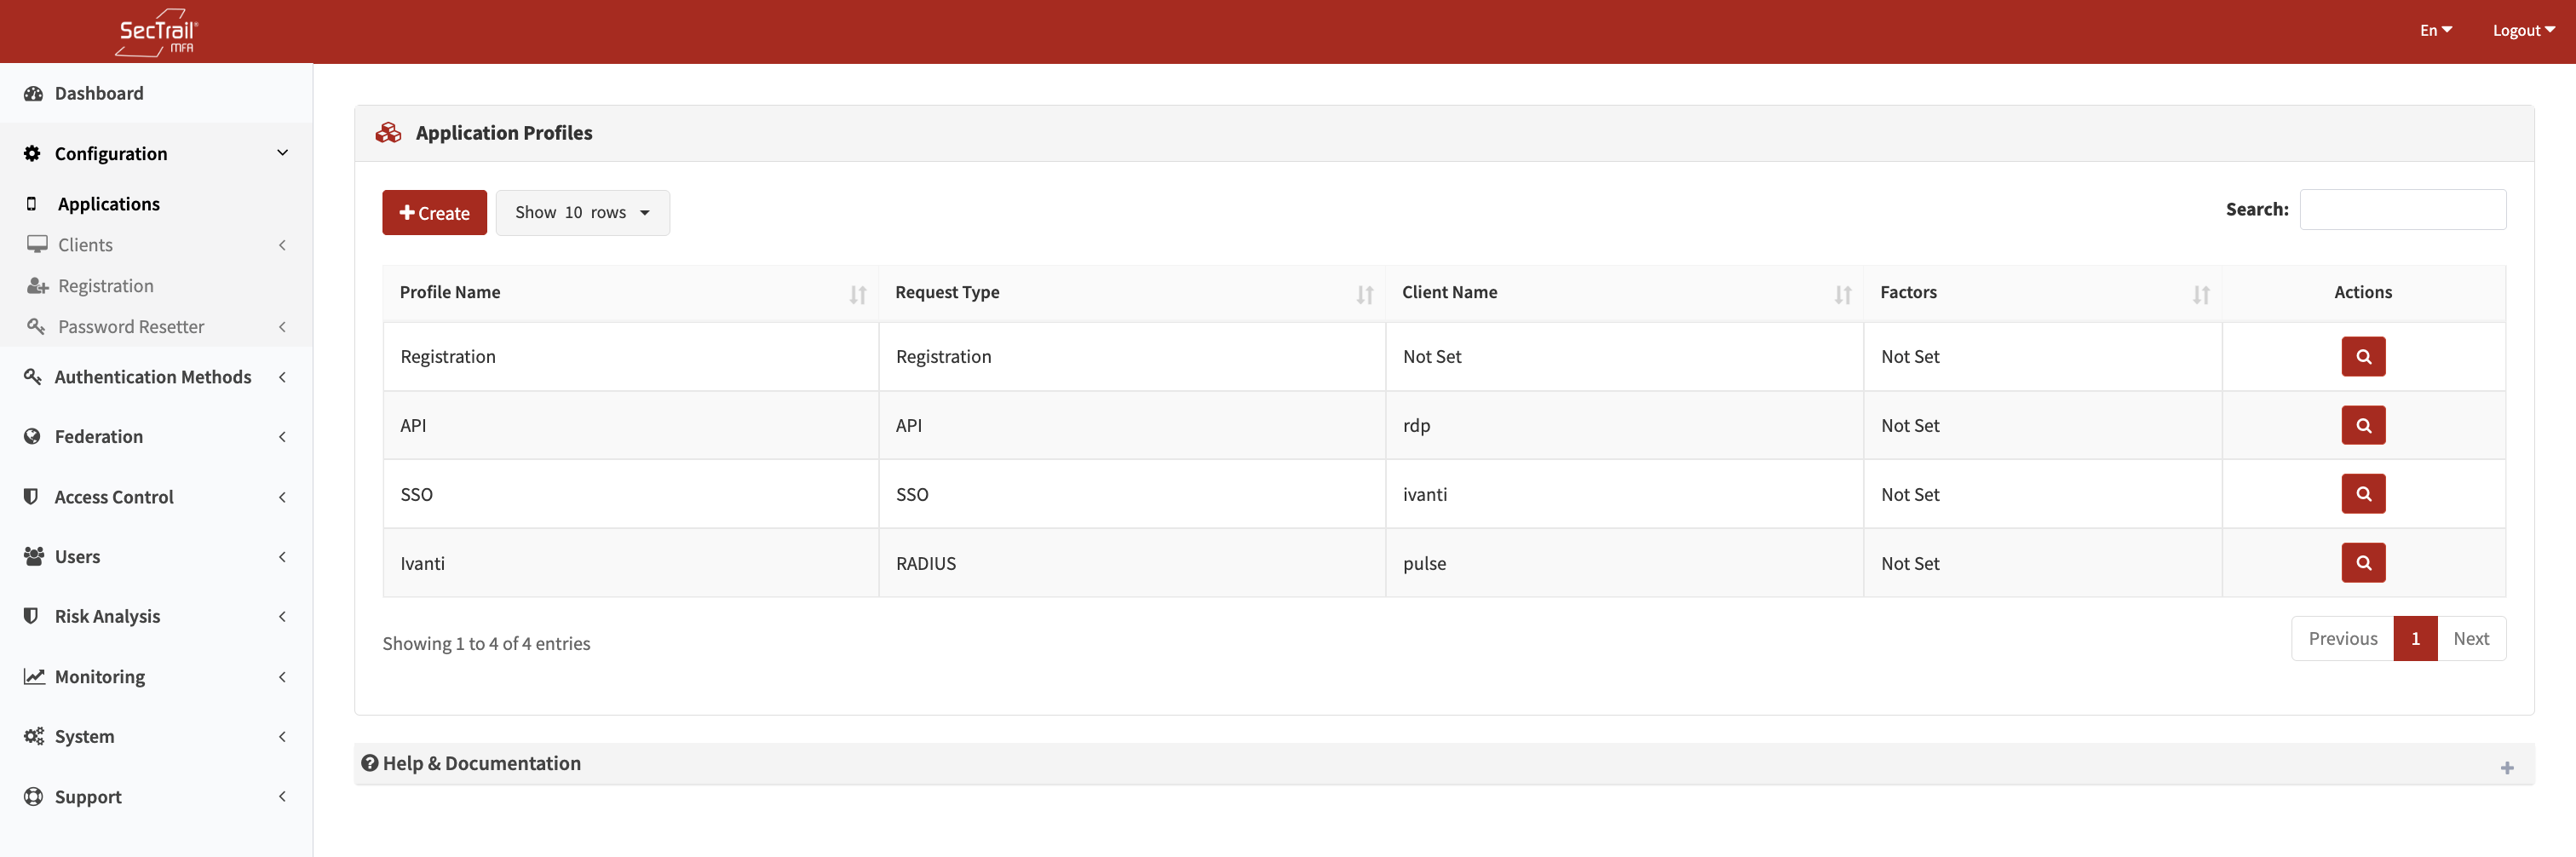
Task: Sort the Factors column
Action: (x=2200, y=294)
